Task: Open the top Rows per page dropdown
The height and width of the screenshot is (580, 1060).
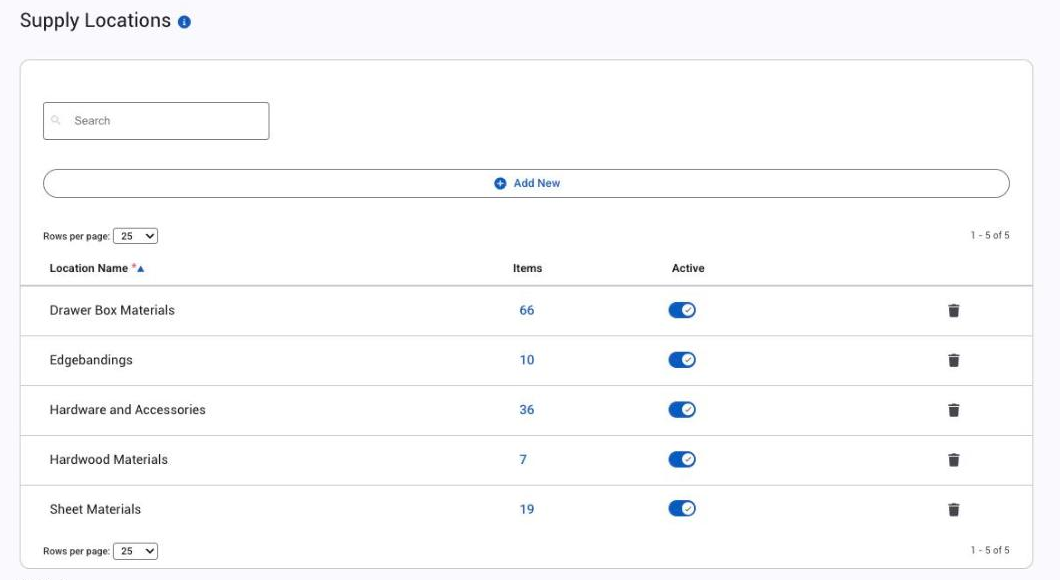Action: pyautogui.click(x=135, y=236)
